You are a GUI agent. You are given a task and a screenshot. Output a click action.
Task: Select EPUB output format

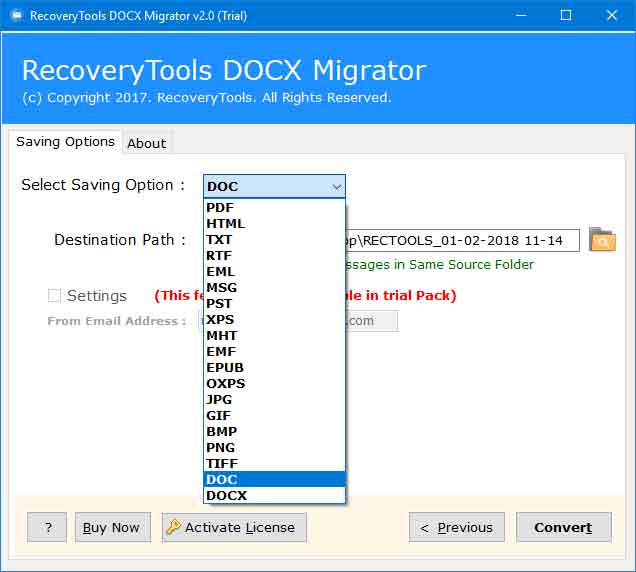274,368
